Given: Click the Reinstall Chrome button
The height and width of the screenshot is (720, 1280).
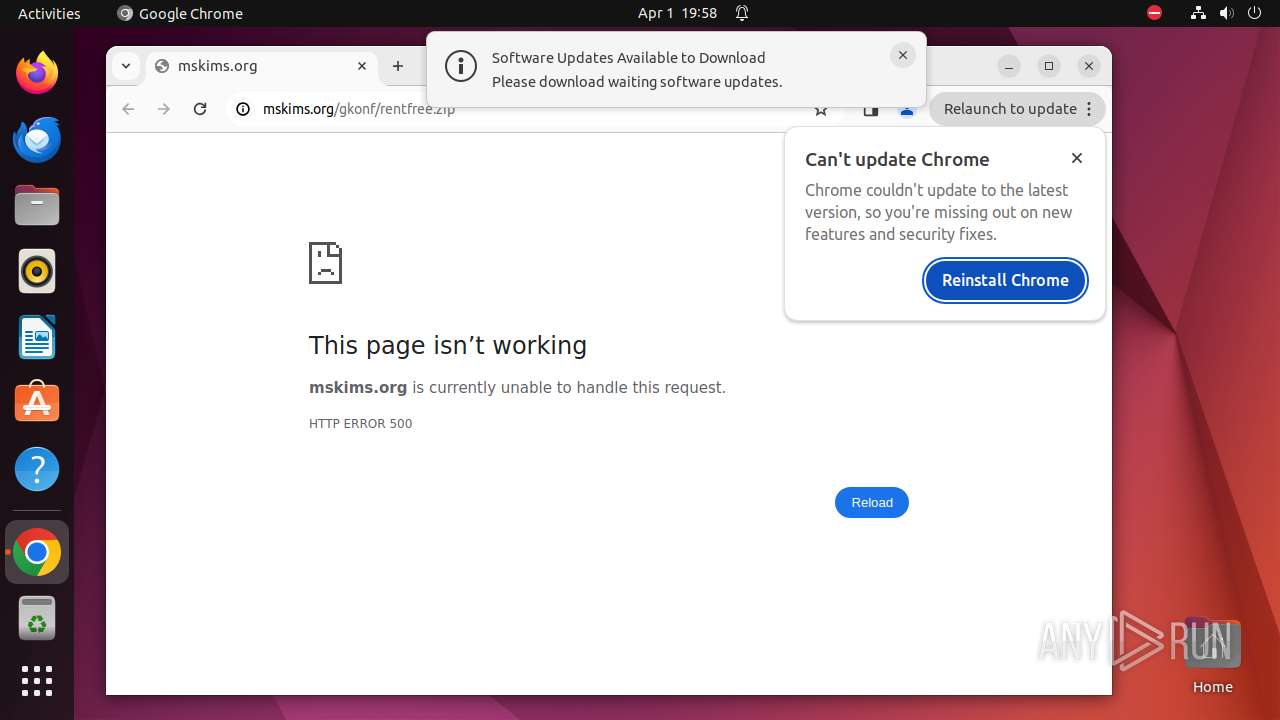Looking at the screenshot, I should (1005, 280).
